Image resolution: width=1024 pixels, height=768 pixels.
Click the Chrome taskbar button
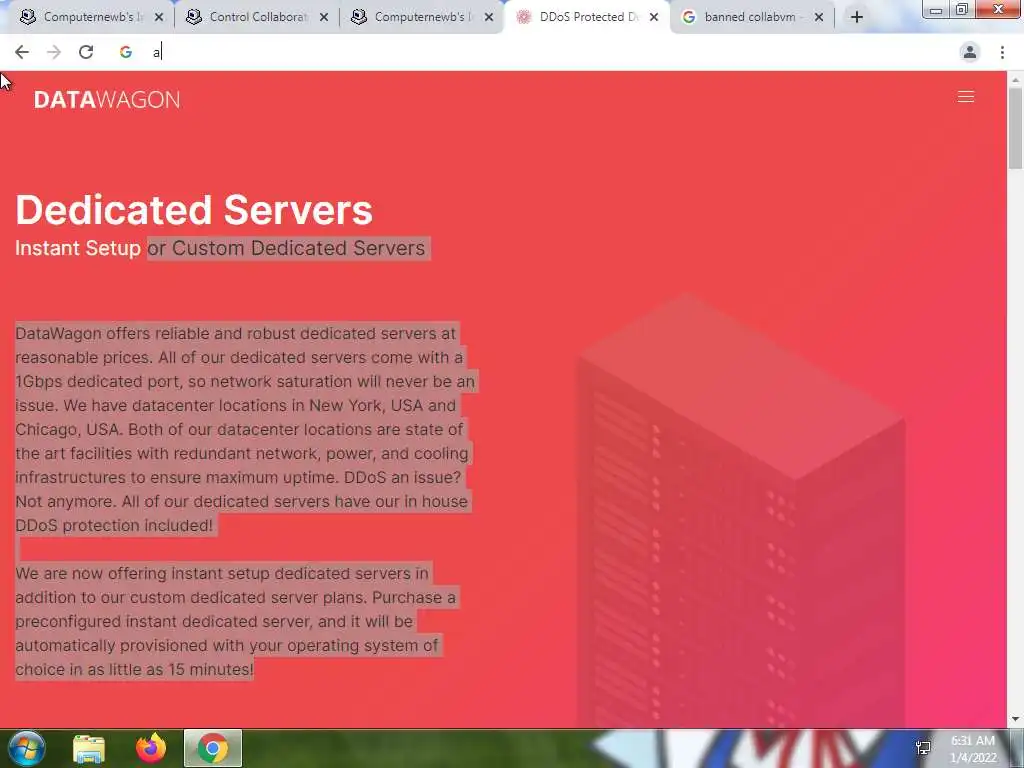point(213,748)
